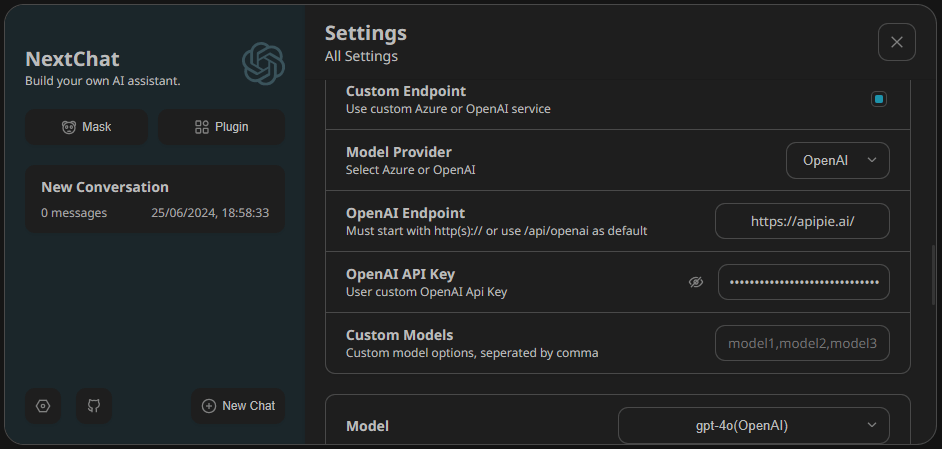The width and height of the screenshot is (942, 449).
Task: Click the OpenAI API Key password field
Action: click(803, 282)
